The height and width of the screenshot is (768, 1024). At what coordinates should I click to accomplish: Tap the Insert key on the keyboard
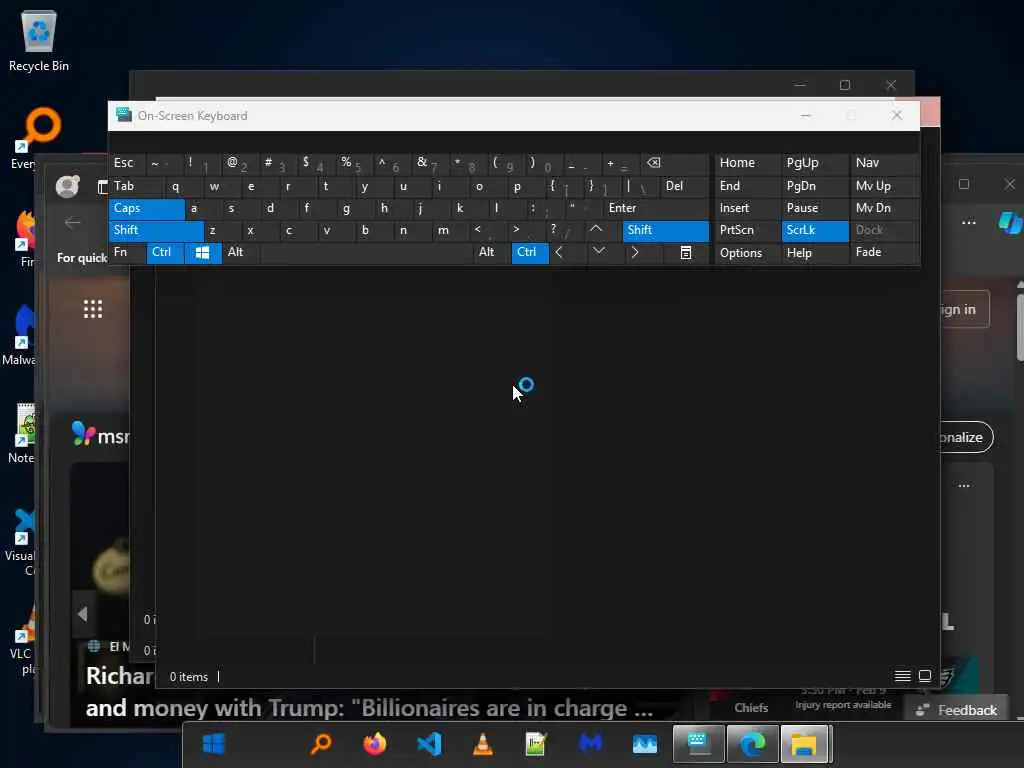[x=747, y=208]
